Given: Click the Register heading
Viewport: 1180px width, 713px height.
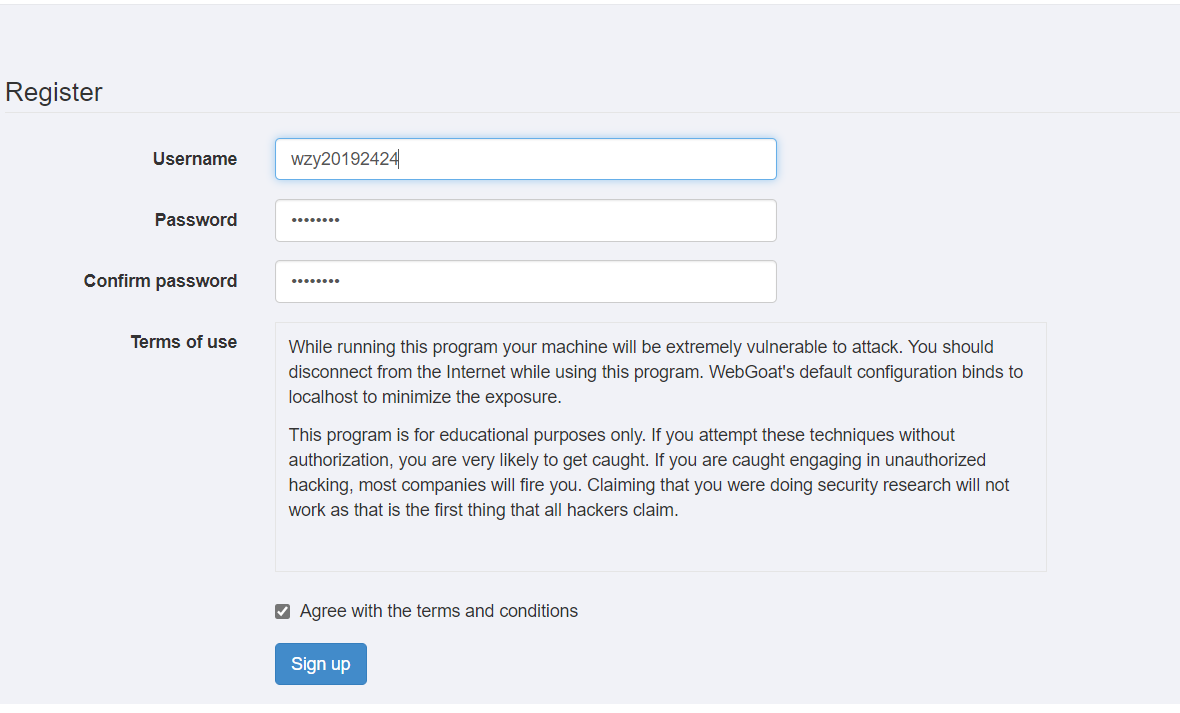Looking at the screenshot, I should [x=54, y=92].
